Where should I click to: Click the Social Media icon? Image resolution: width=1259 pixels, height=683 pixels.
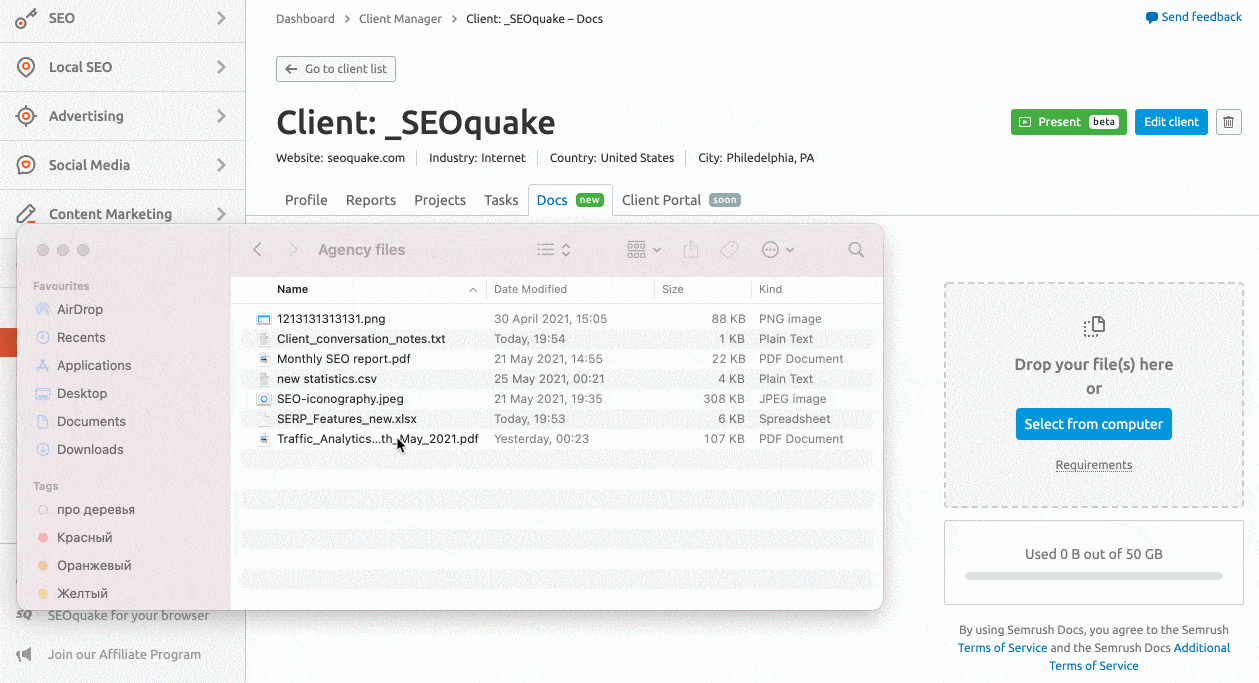[x=26, y=165]
